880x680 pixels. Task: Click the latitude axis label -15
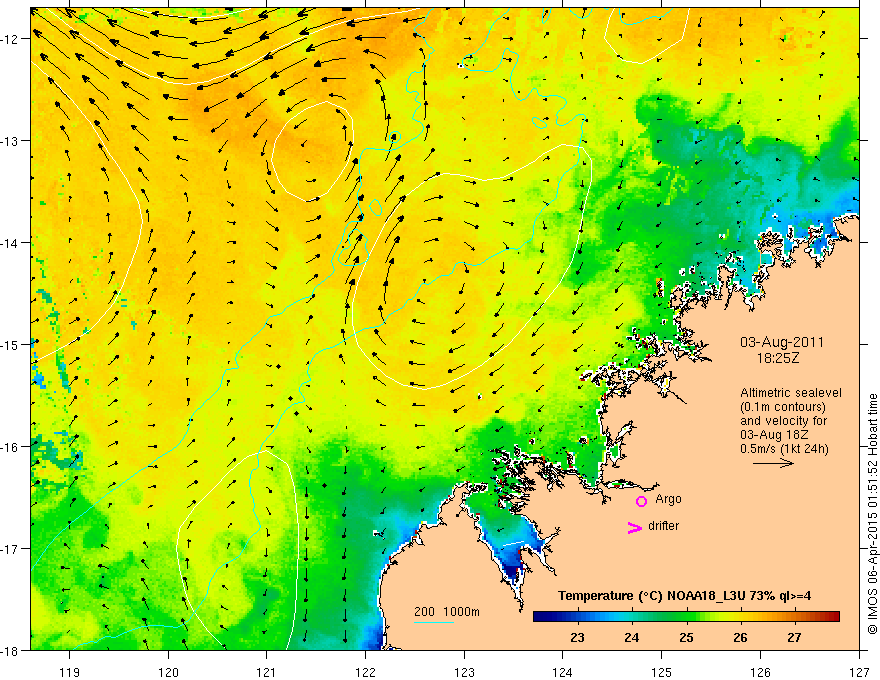10,344
